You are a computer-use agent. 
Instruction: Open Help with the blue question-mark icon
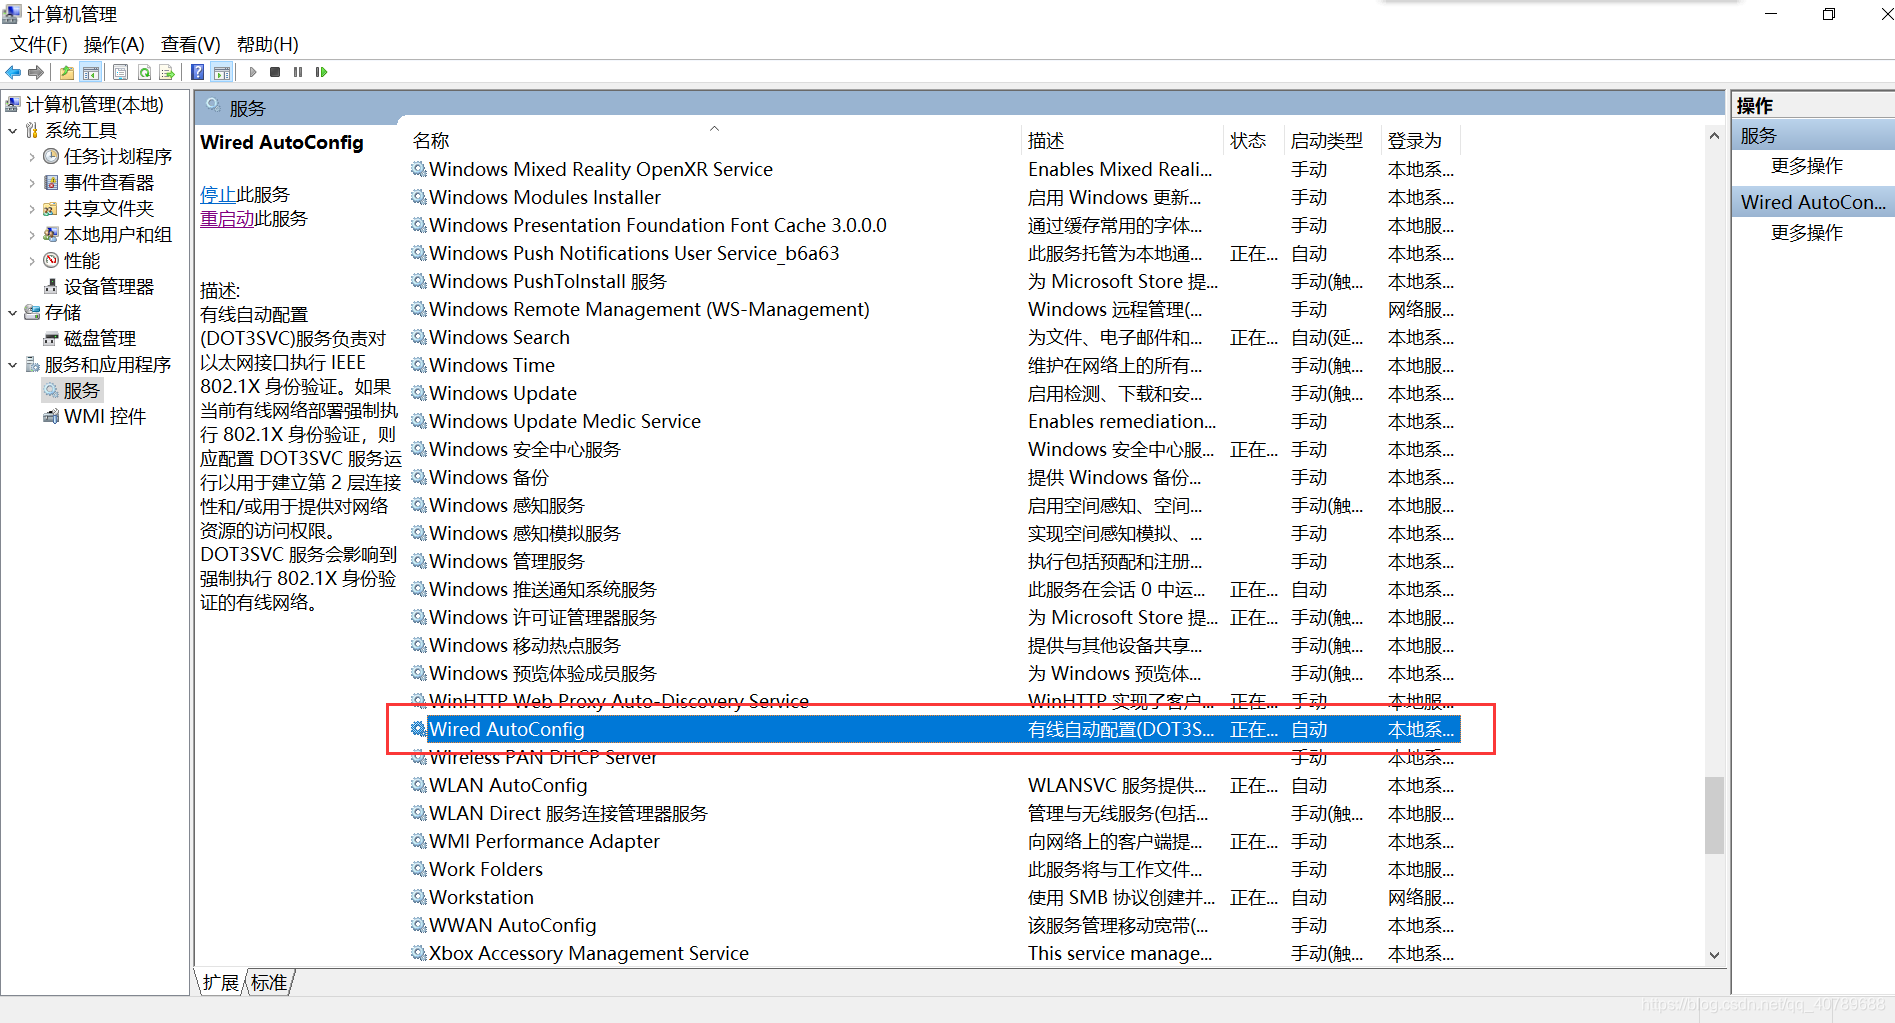coord(198,72)
